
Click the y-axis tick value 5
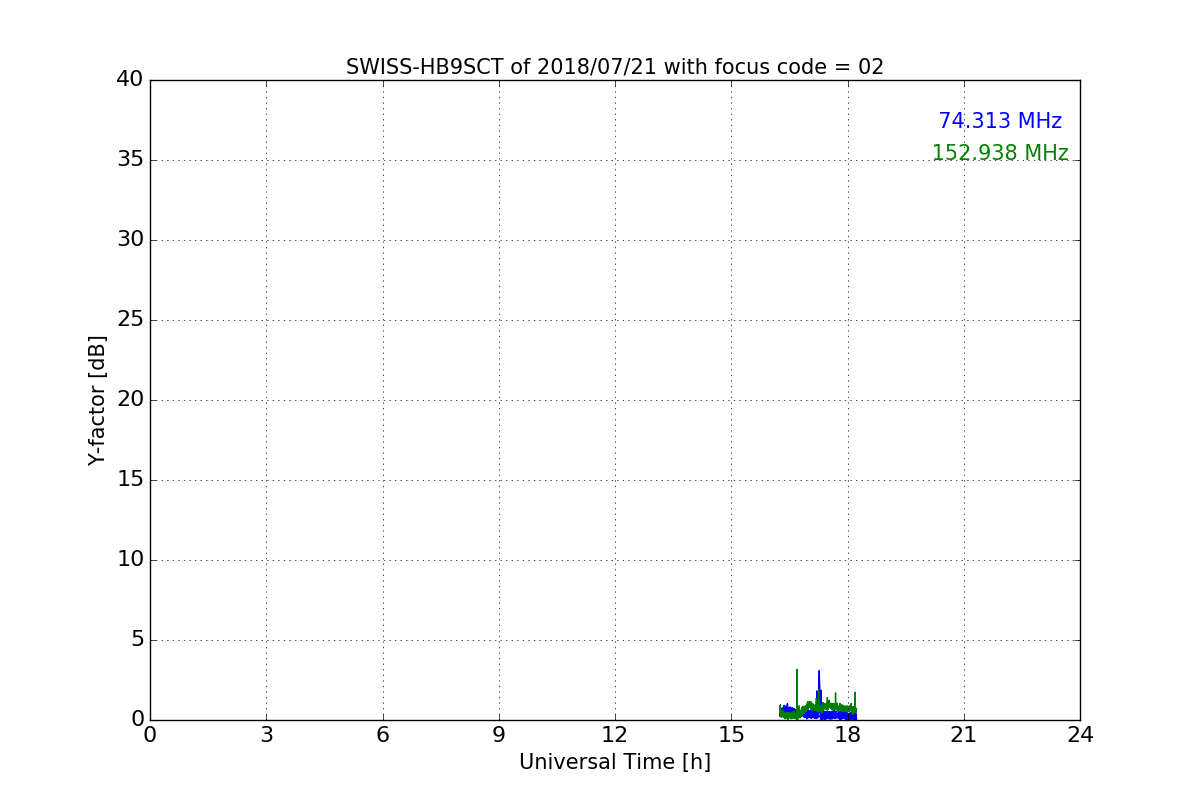tap(137, 640)
